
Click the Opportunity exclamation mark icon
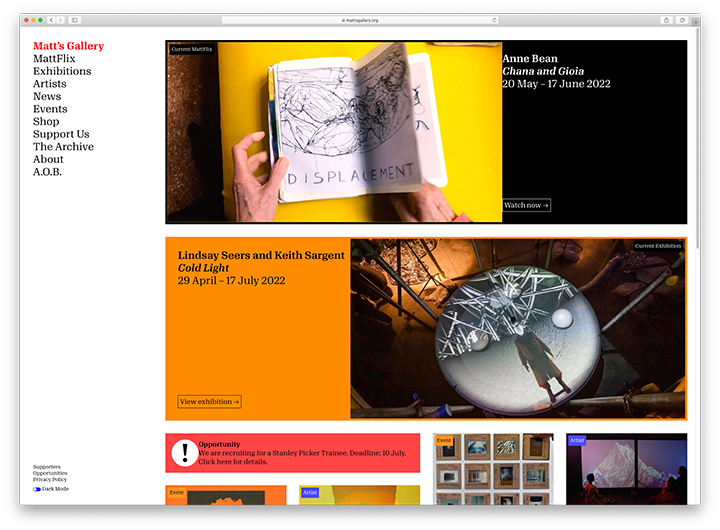(184, 453)
